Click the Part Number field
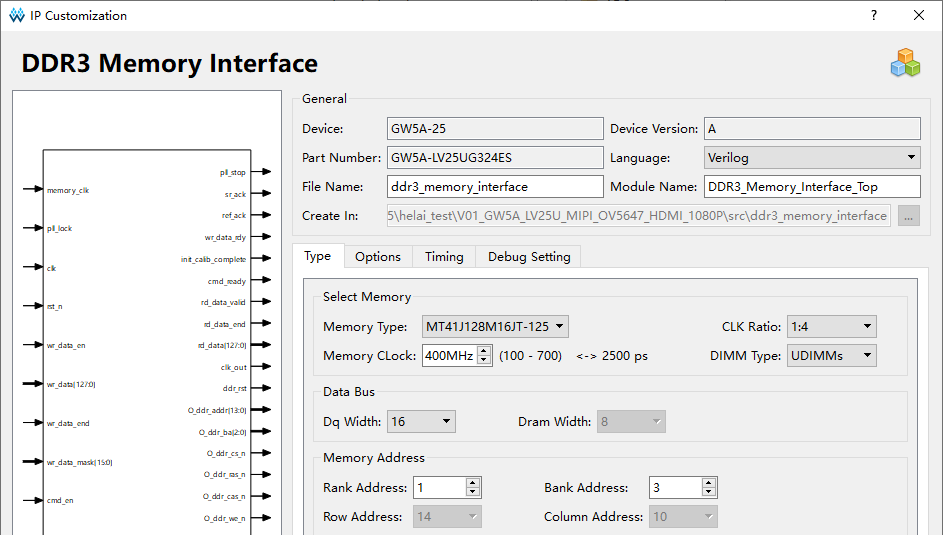The width and height of the screenshot is (943, 535). (495, 157)
